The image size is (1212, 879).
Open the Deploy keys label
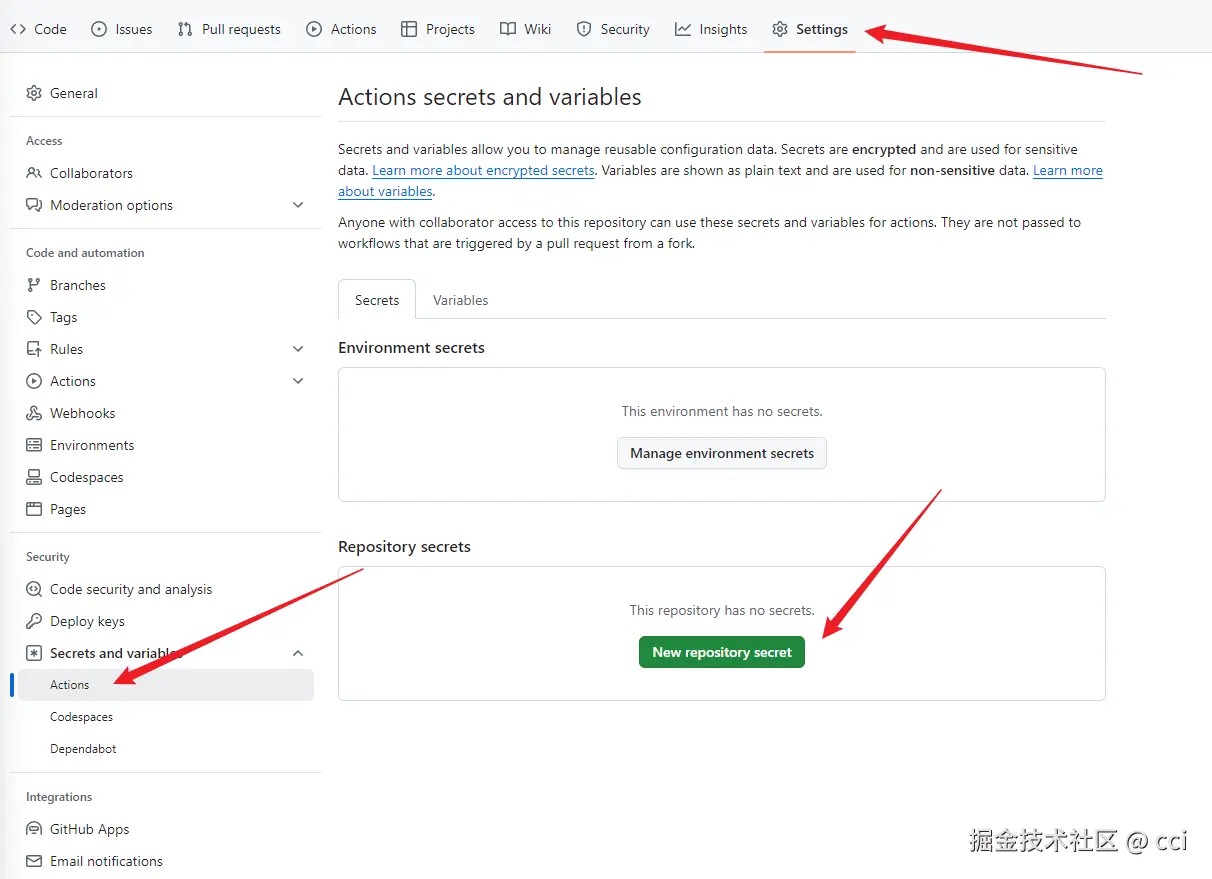pyautogui.click(x=87, y=621)
